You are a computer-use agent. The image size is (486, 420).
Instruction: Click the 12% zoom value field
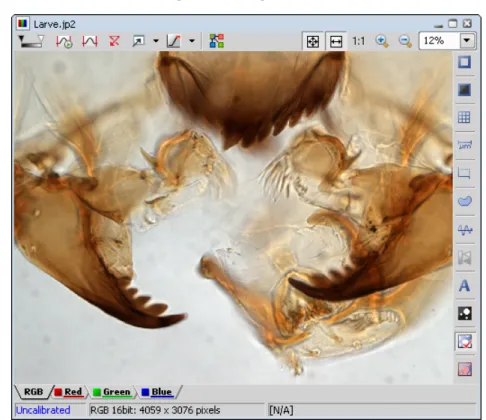pos(439,41)
